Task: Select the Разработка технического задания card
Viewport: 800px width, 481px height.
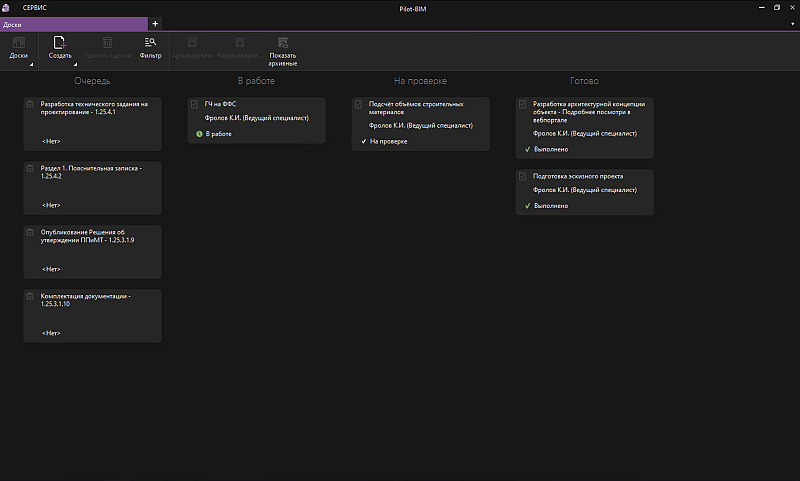Action: click(x=92, y=123)
